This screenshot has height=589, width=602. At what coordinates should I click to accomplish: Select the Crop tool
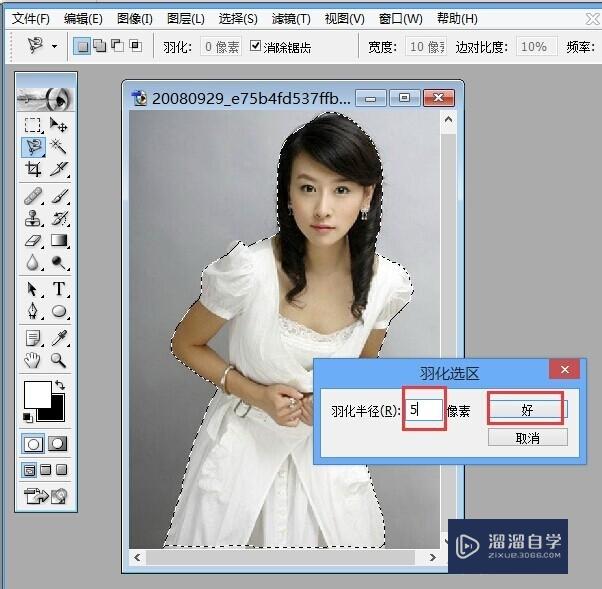click(x=33, y=169)
